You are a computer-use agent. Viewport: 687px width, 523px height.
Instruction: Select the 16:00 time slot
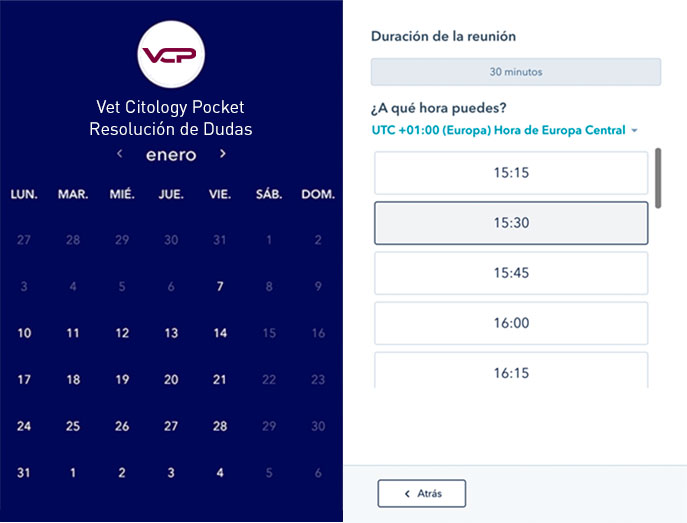tap(511, 323)
